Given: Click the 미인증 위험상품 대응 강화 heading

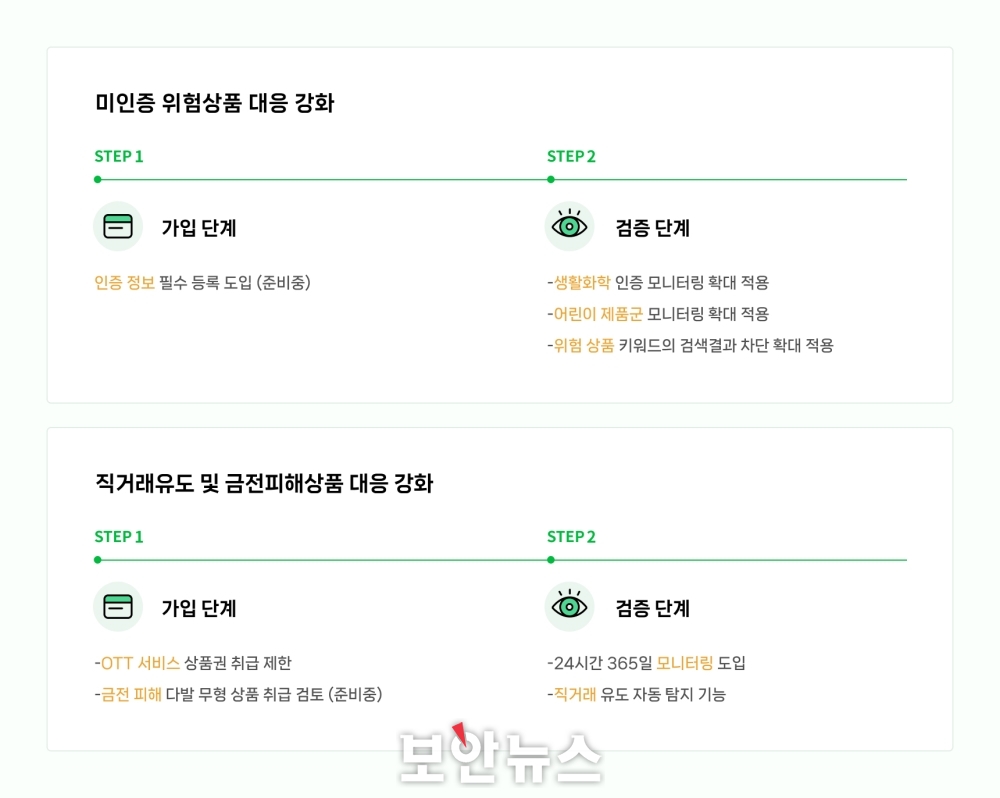Looking at the screenshot, I should point(214,103).
